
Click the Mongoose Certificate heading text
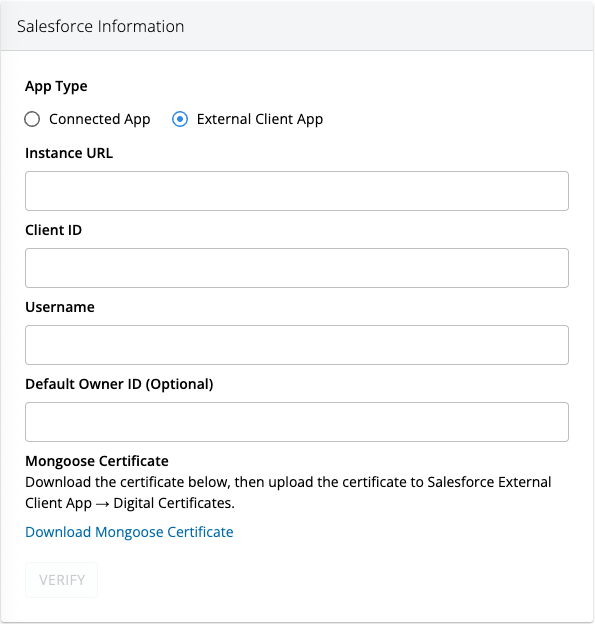click(97, 461)
